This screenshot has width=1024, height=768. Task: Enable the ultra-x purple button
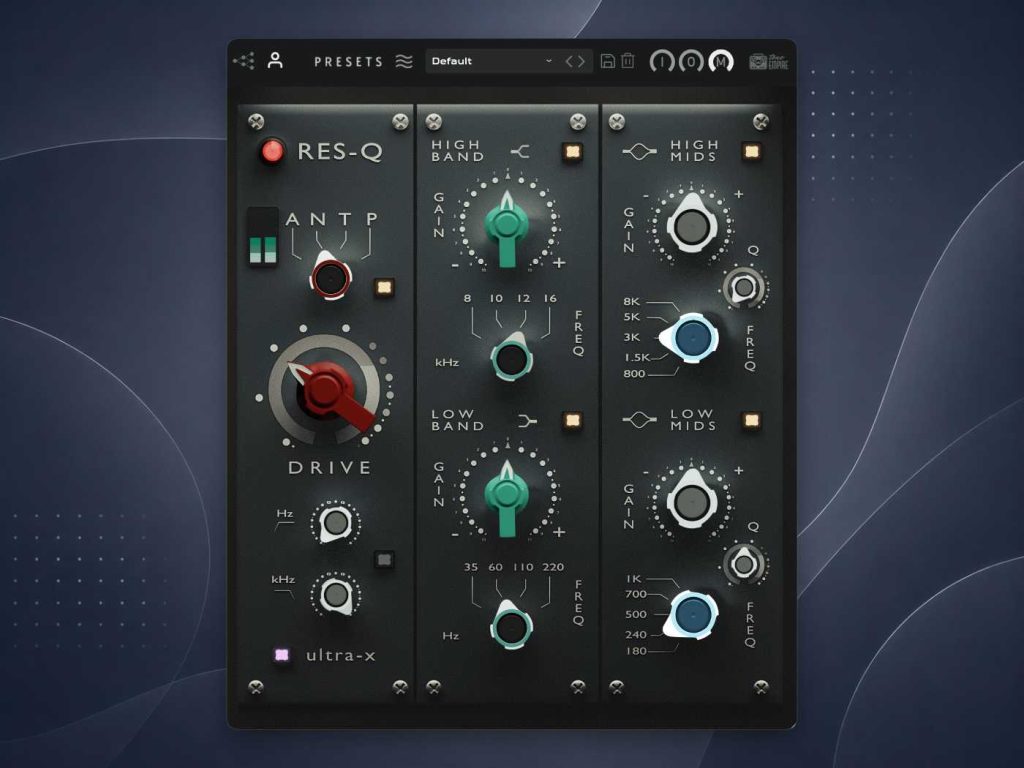[281, 654]
